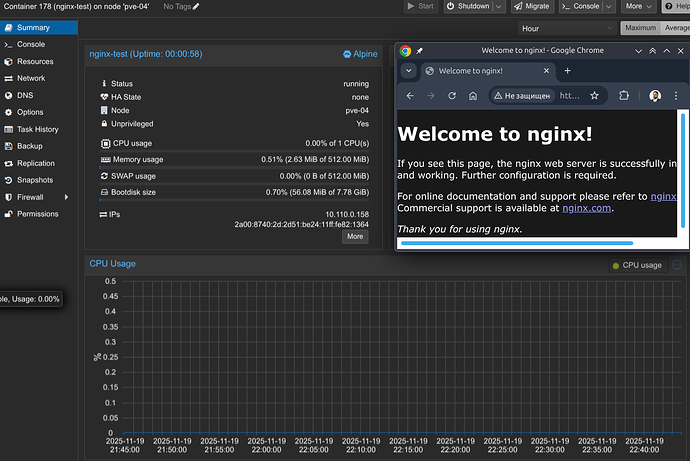Bookmark the nginx page with star icon
690x461 pixels.
(595, 96)
